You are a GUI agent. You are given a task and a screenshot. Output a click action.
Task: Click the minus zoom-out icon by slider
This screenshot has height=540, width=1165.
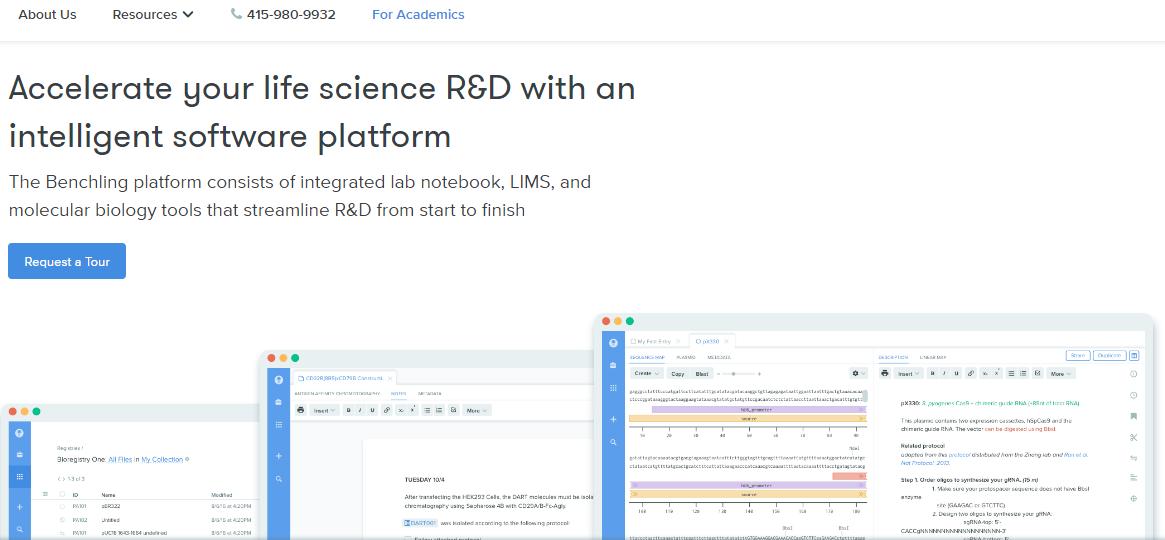(x=719, y=374)
